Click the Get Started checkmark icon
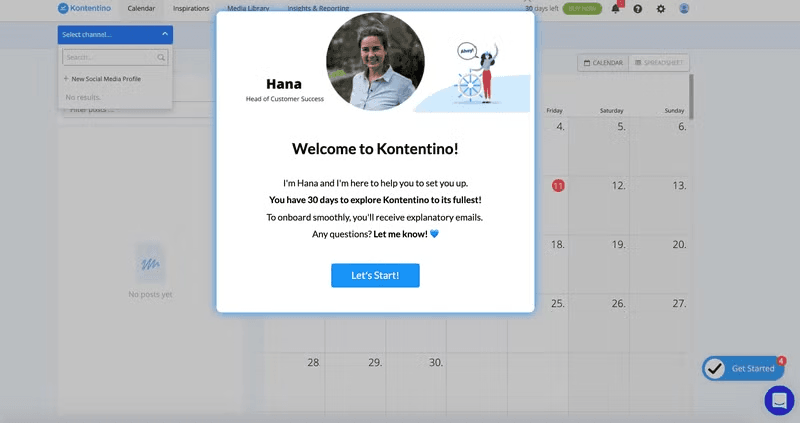This screenshot has width=800, height=423. point(715,369)
